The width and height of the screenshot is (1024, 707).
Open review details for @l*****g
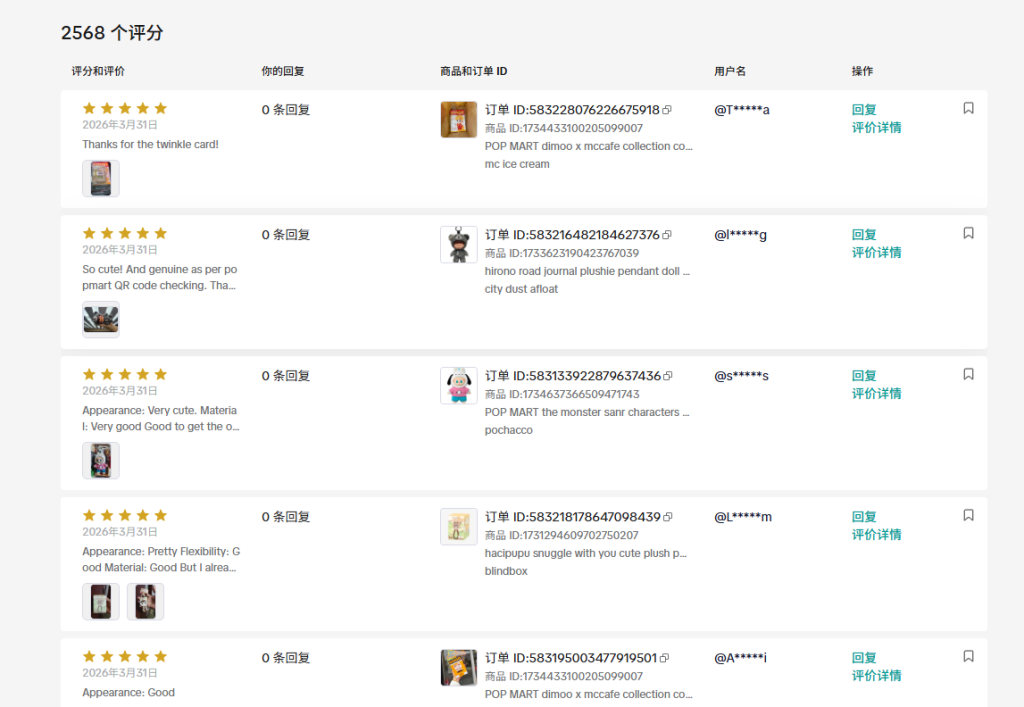point(876,253)
